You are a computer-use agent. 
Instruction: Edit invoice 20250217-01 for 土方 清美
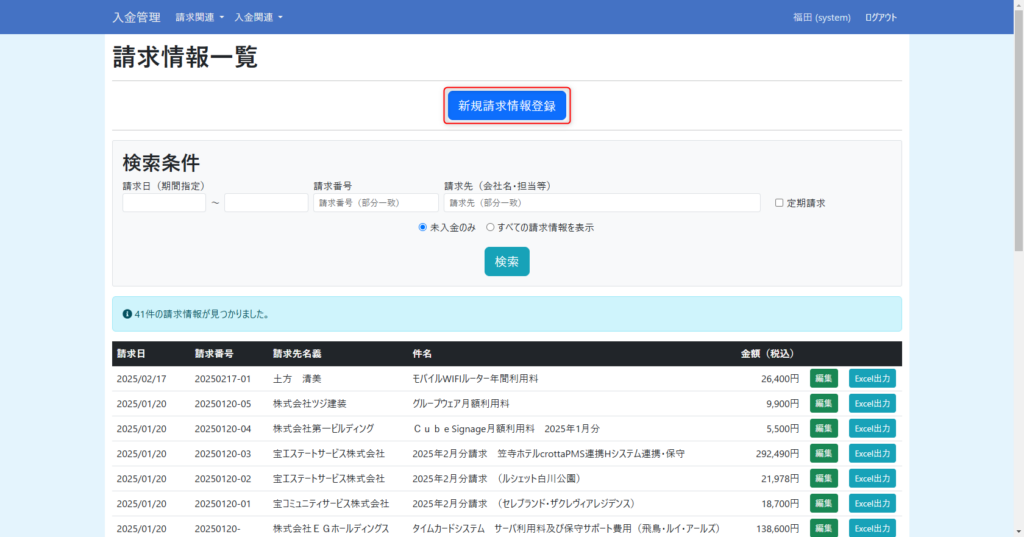tap(823, 379)
